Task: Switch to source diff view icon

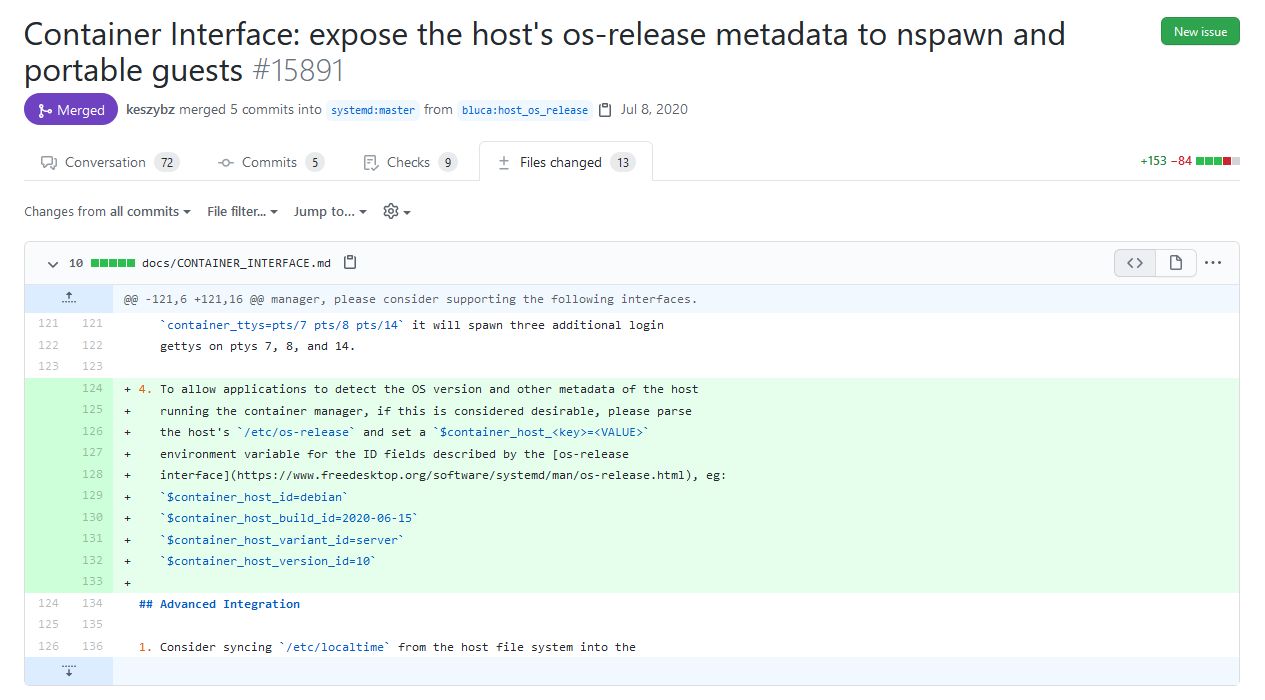Action: (1135, 263)
